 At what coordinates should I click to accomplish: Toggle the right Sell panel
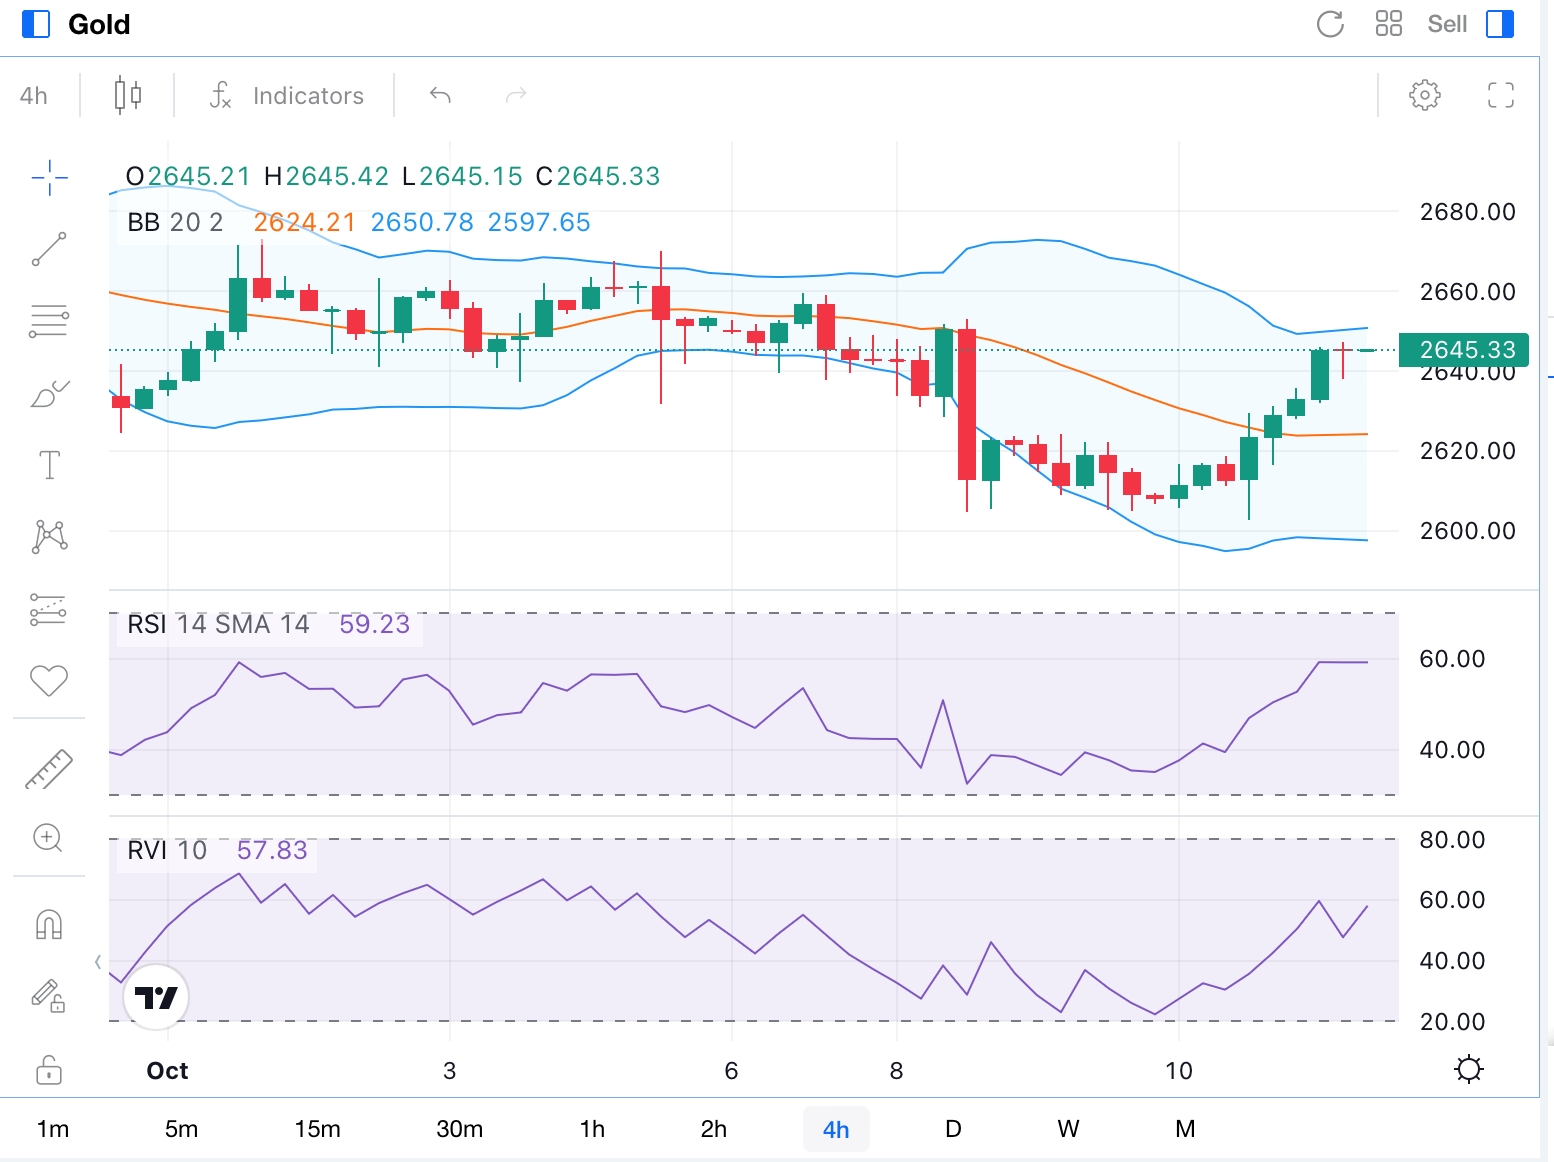1500,24
